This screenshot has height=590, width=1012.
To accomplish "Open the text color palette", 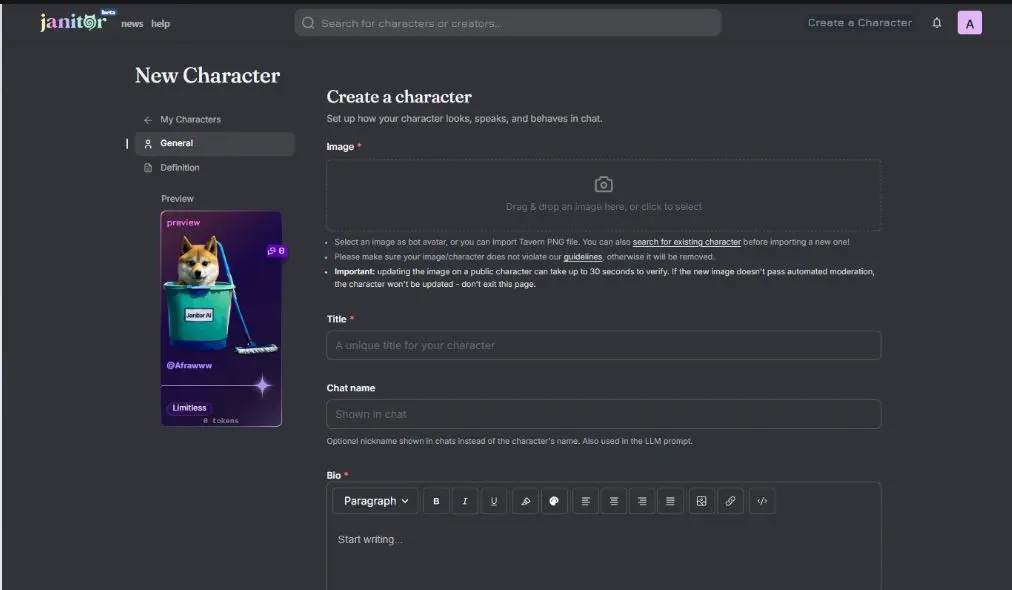I will [x=554, y=501].
